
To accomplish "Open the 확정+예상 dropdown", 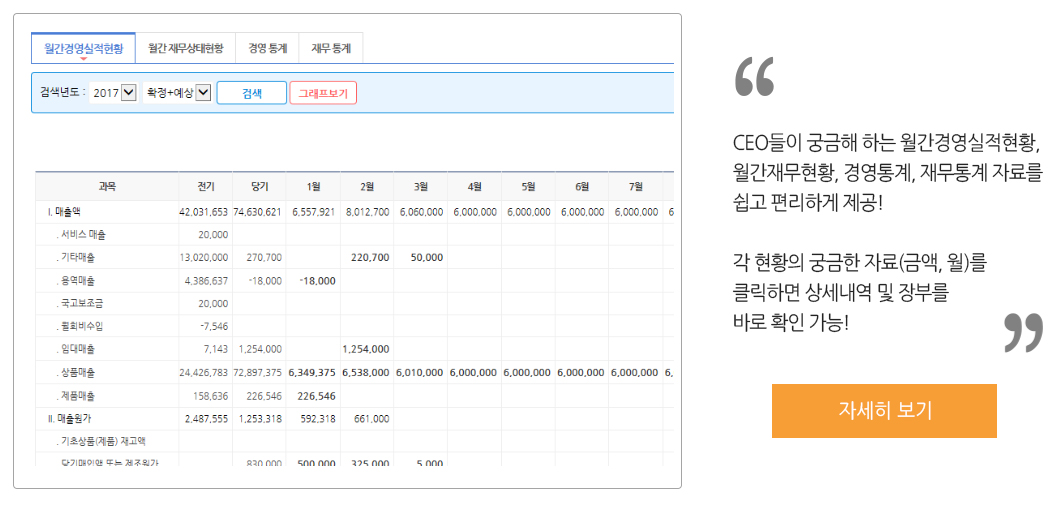I will (178, 93).
